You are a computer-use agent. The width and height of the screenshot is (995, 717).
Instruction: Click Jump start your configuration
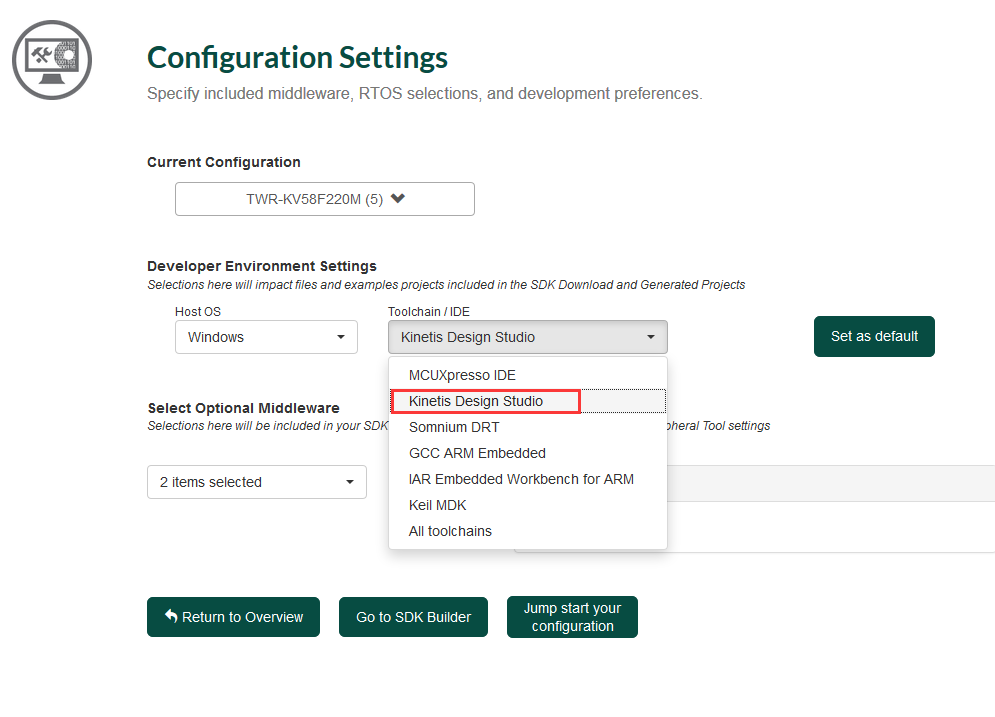572,617
